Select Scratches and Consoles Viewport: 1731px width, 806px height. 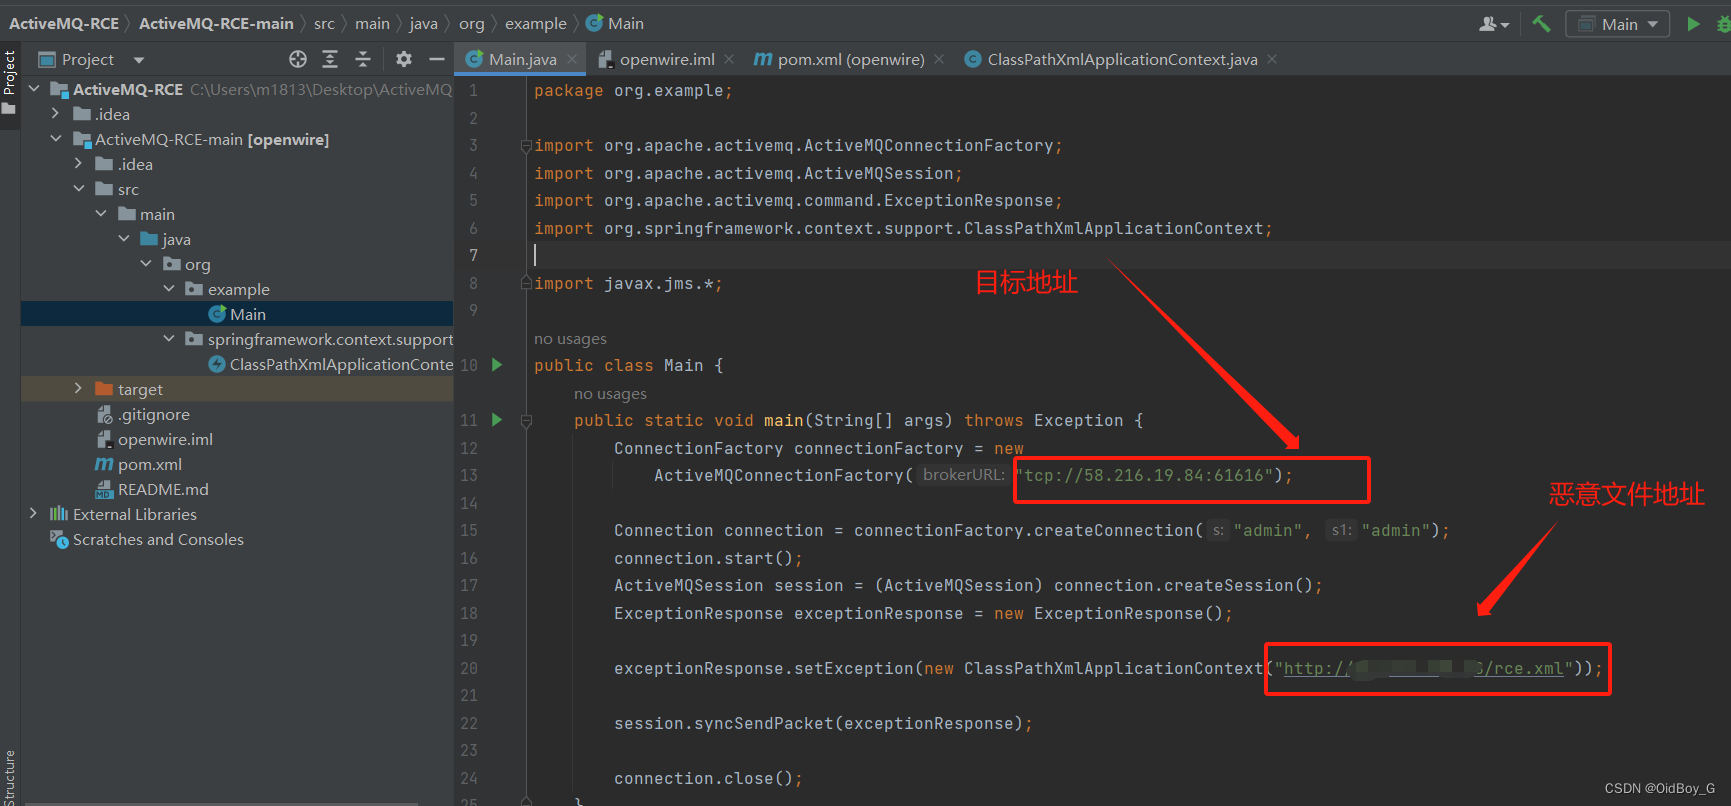point(147,539)
